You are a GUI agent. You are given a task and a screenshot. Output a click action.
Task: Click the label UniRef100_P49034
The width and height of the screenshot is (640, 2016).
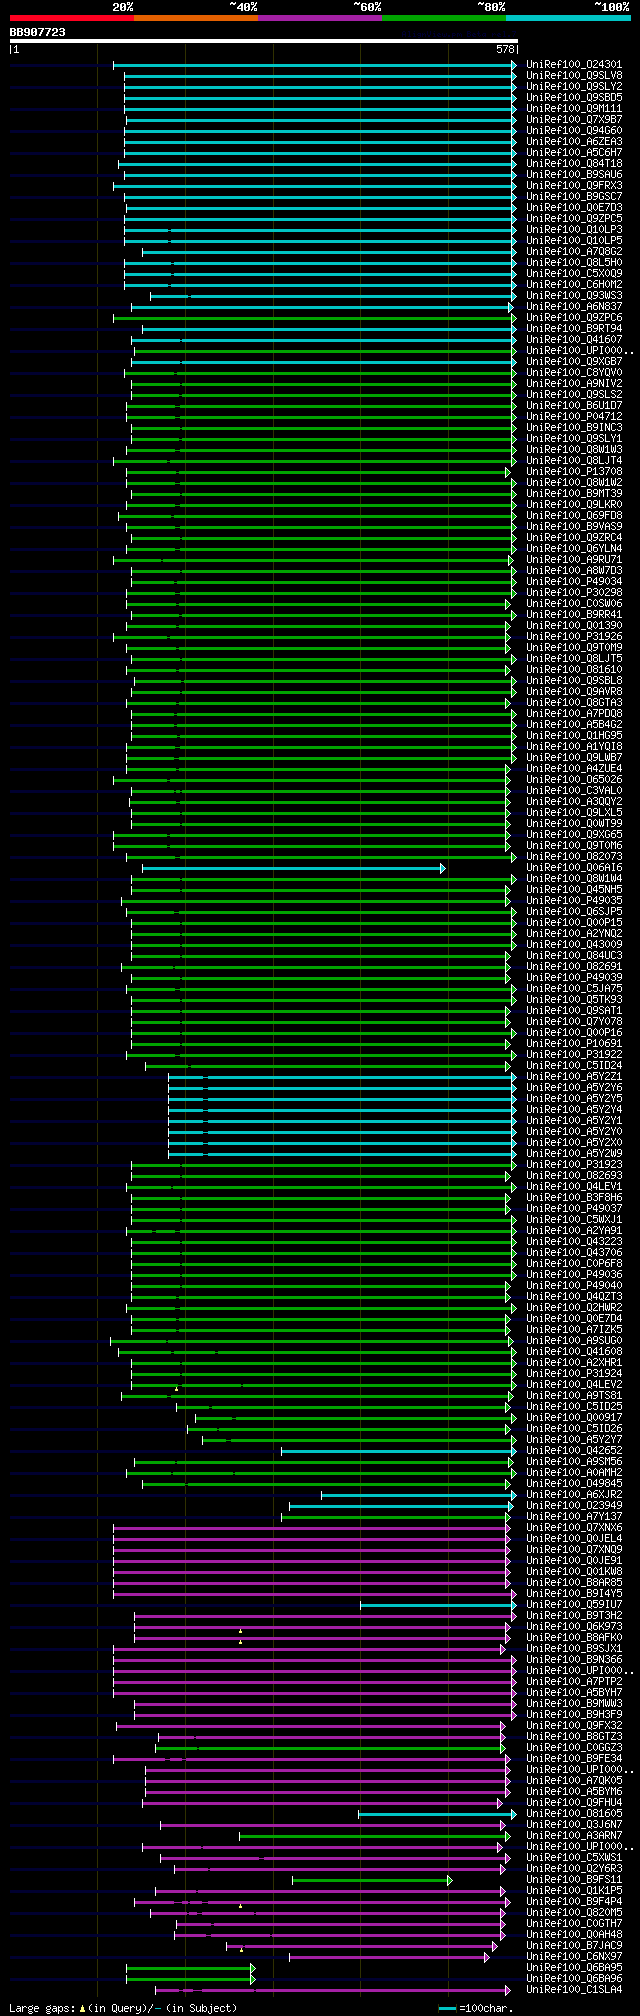pos(574,582)
